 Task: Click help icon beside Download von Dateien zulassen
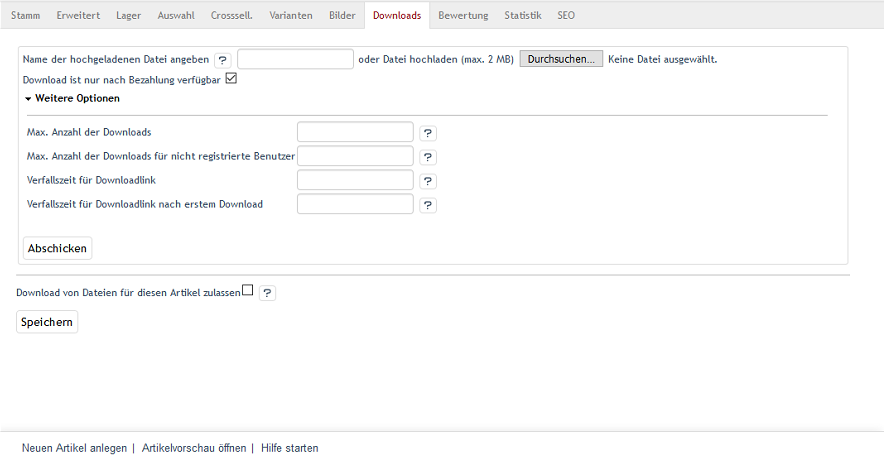(x=268, y=293)
